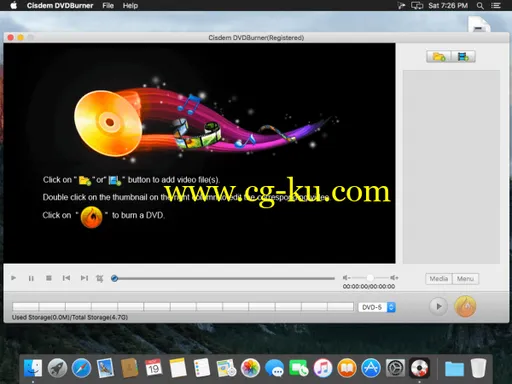The image size is (512, 384).
Task: Open the Apple menu
Action: click(13, 5)
